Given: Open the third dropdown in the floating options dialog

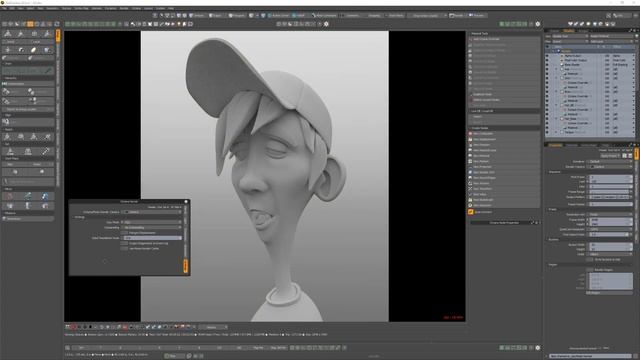Looking at the screenshot, I should [151, 227].
